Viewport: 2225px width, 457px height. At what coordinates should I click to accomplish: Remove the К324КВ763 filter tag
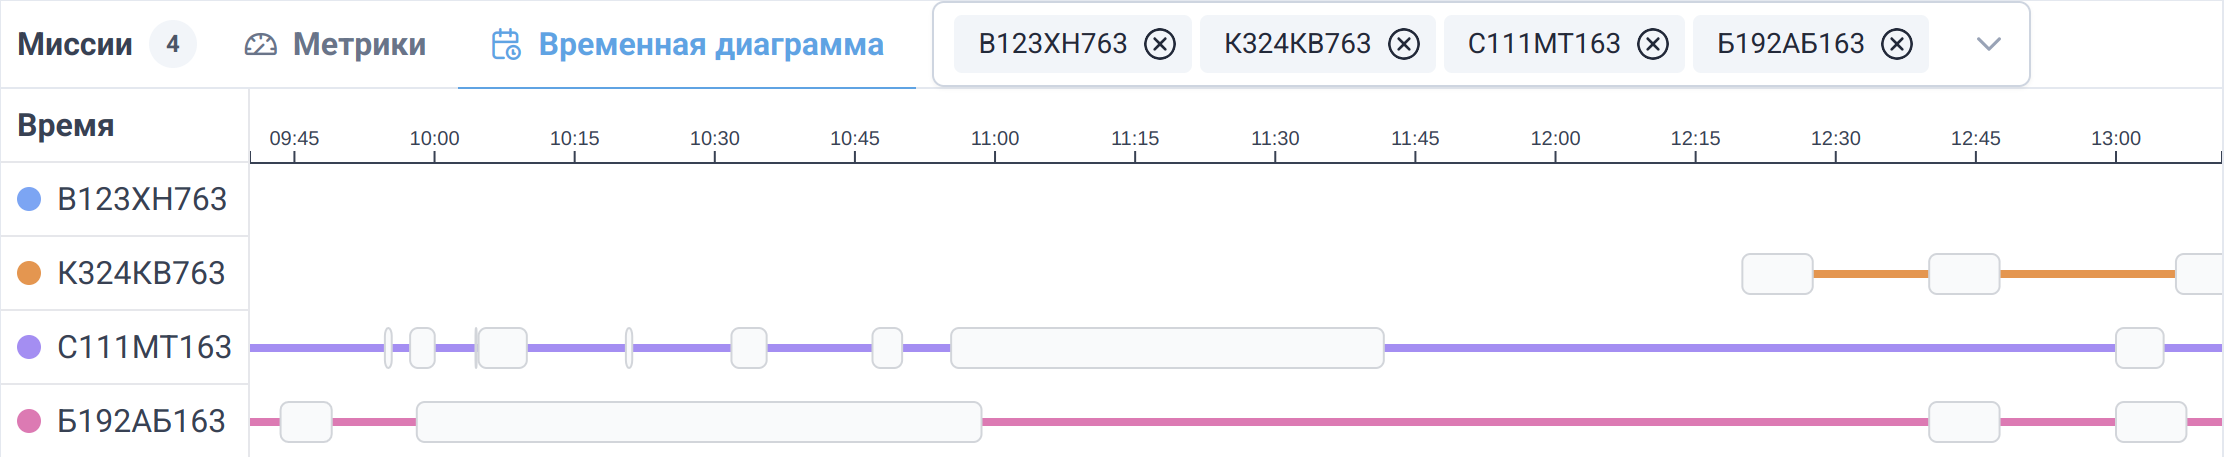[x=1404, y=44]
